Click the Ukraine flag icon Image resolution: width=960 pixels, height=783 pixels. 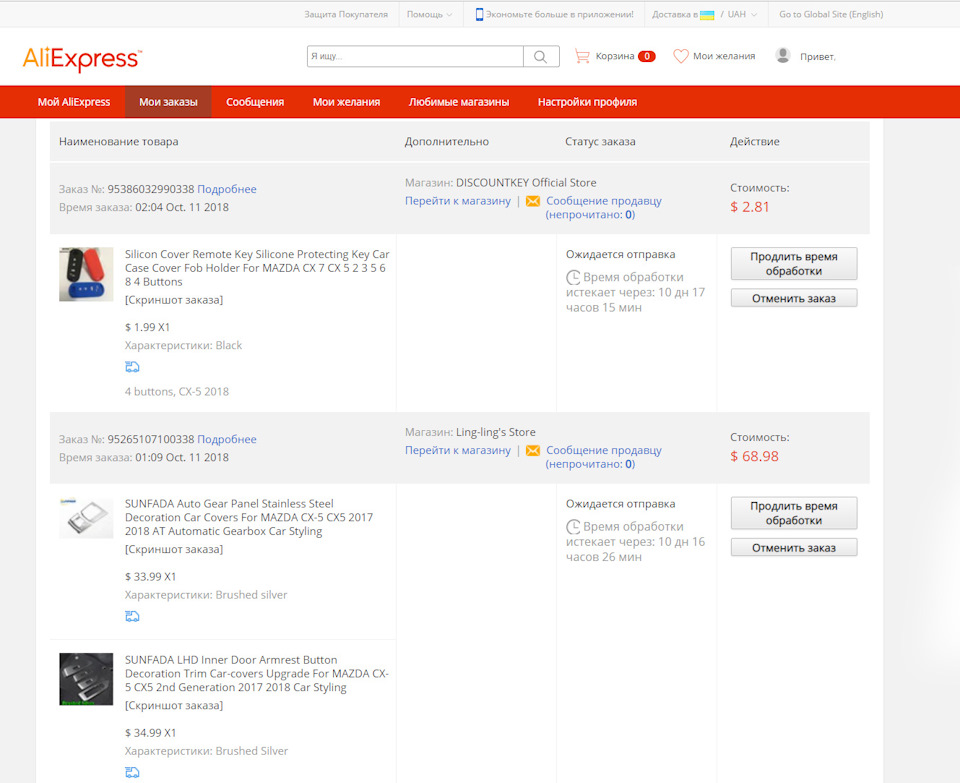click(x=707, y=15)
